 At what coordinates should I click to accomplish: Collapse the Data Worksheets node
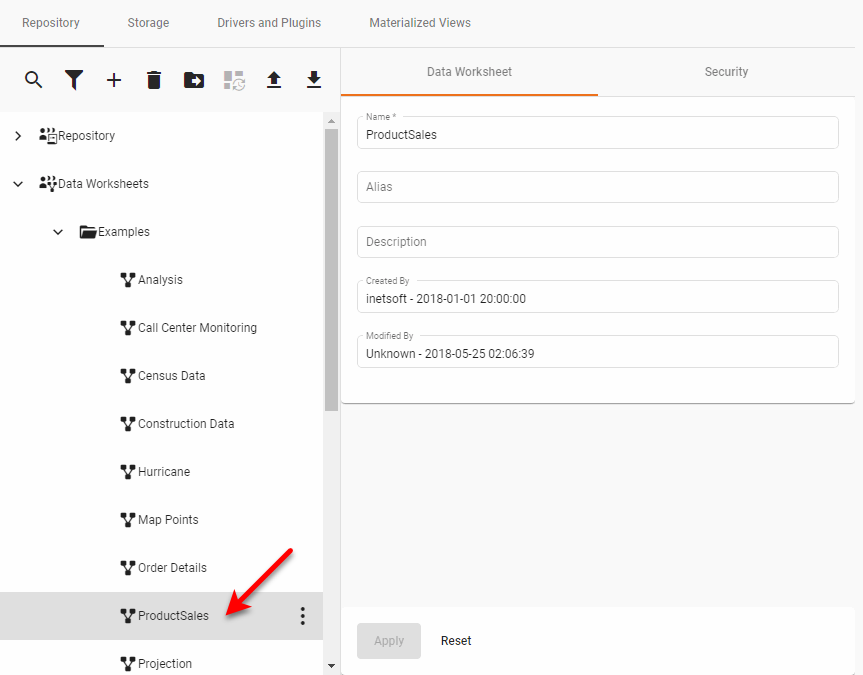point(18,183)
